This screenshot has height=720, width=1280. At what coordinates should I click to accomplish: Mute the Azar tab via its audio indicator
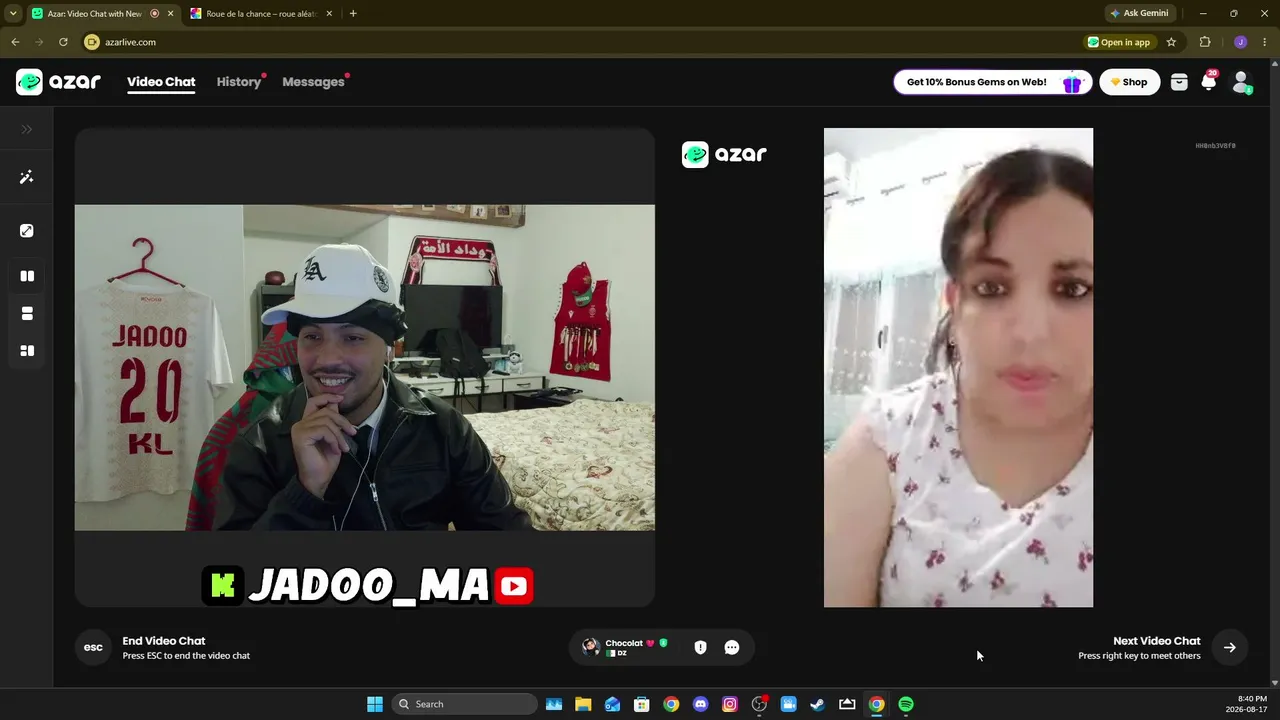[154, 14]
